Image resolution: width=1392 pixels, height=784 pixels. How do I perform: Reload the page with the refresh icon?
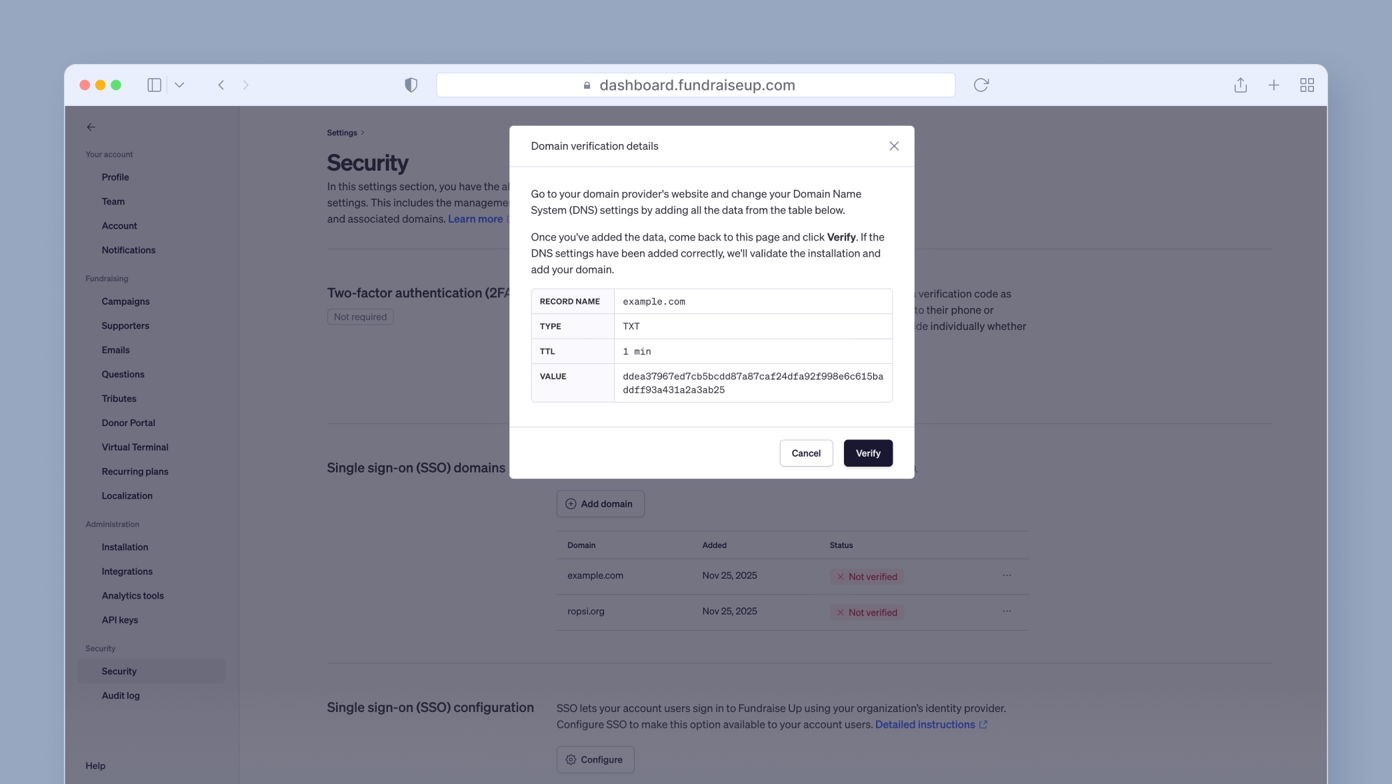coord(980,85)
